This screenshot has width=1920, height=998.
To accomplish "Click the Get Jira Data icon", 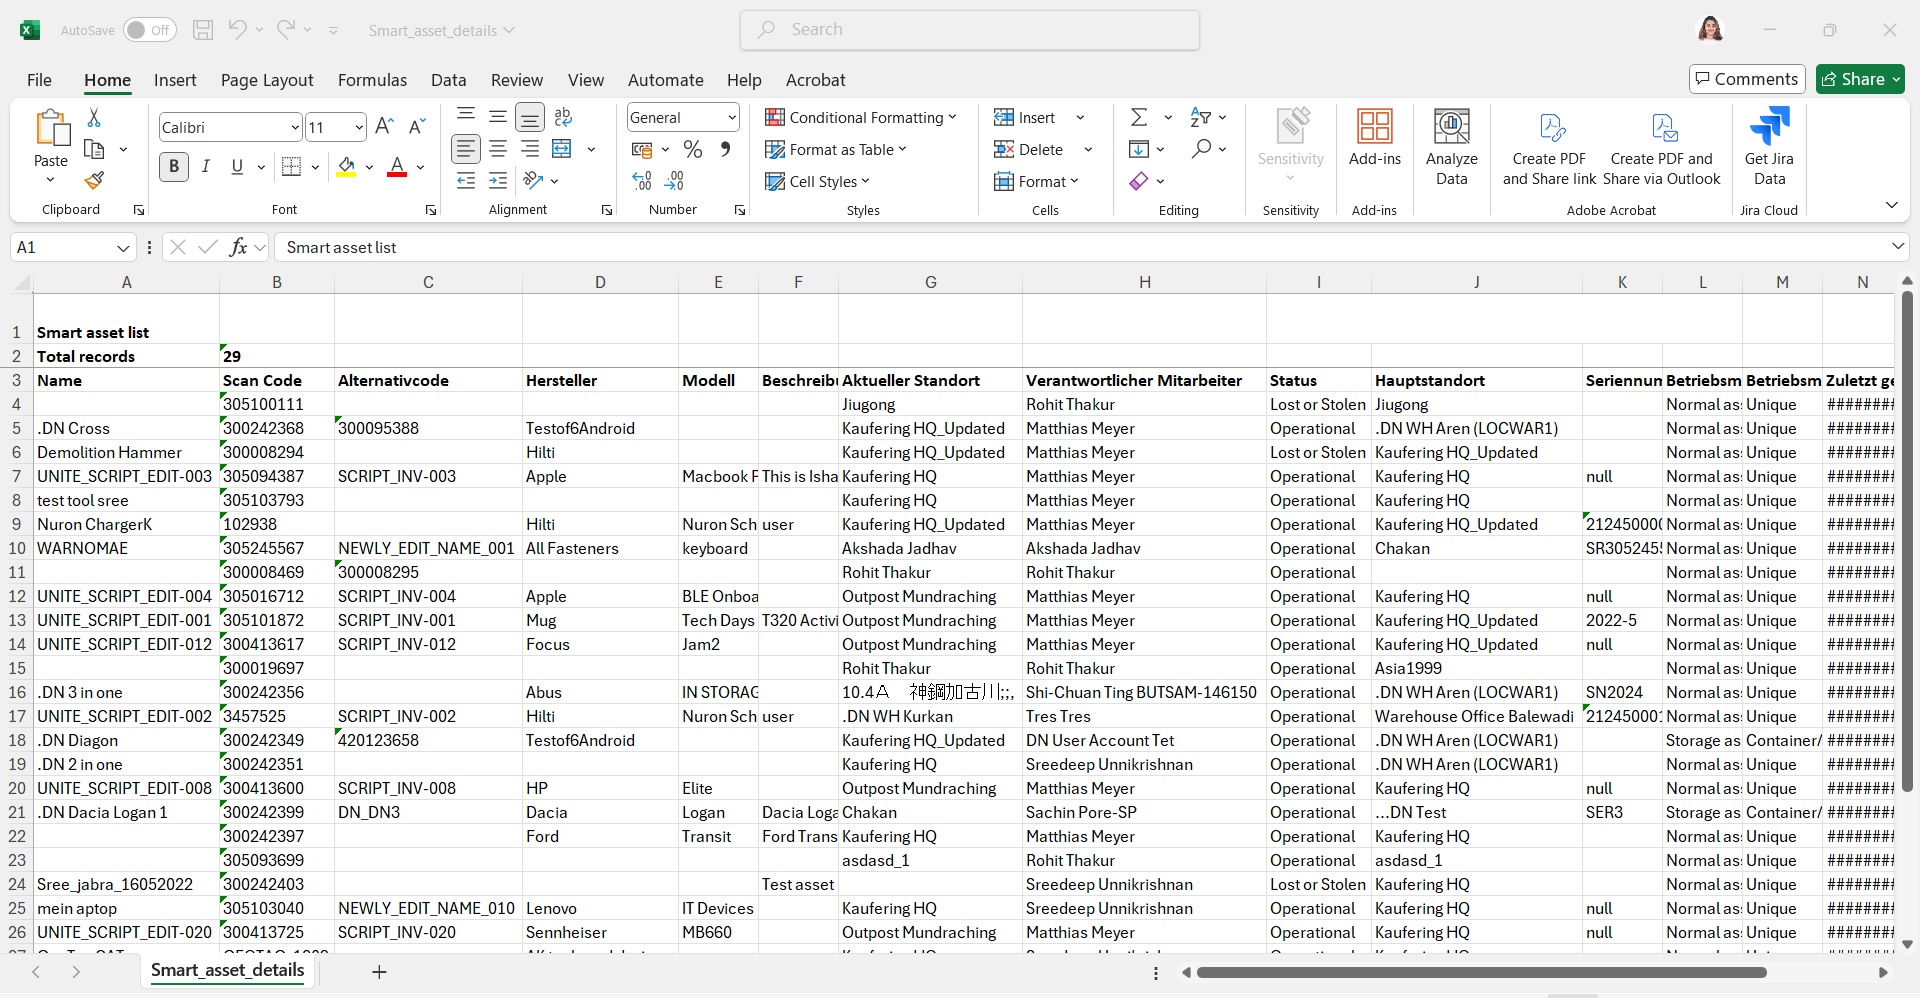I will [1768, 147].
